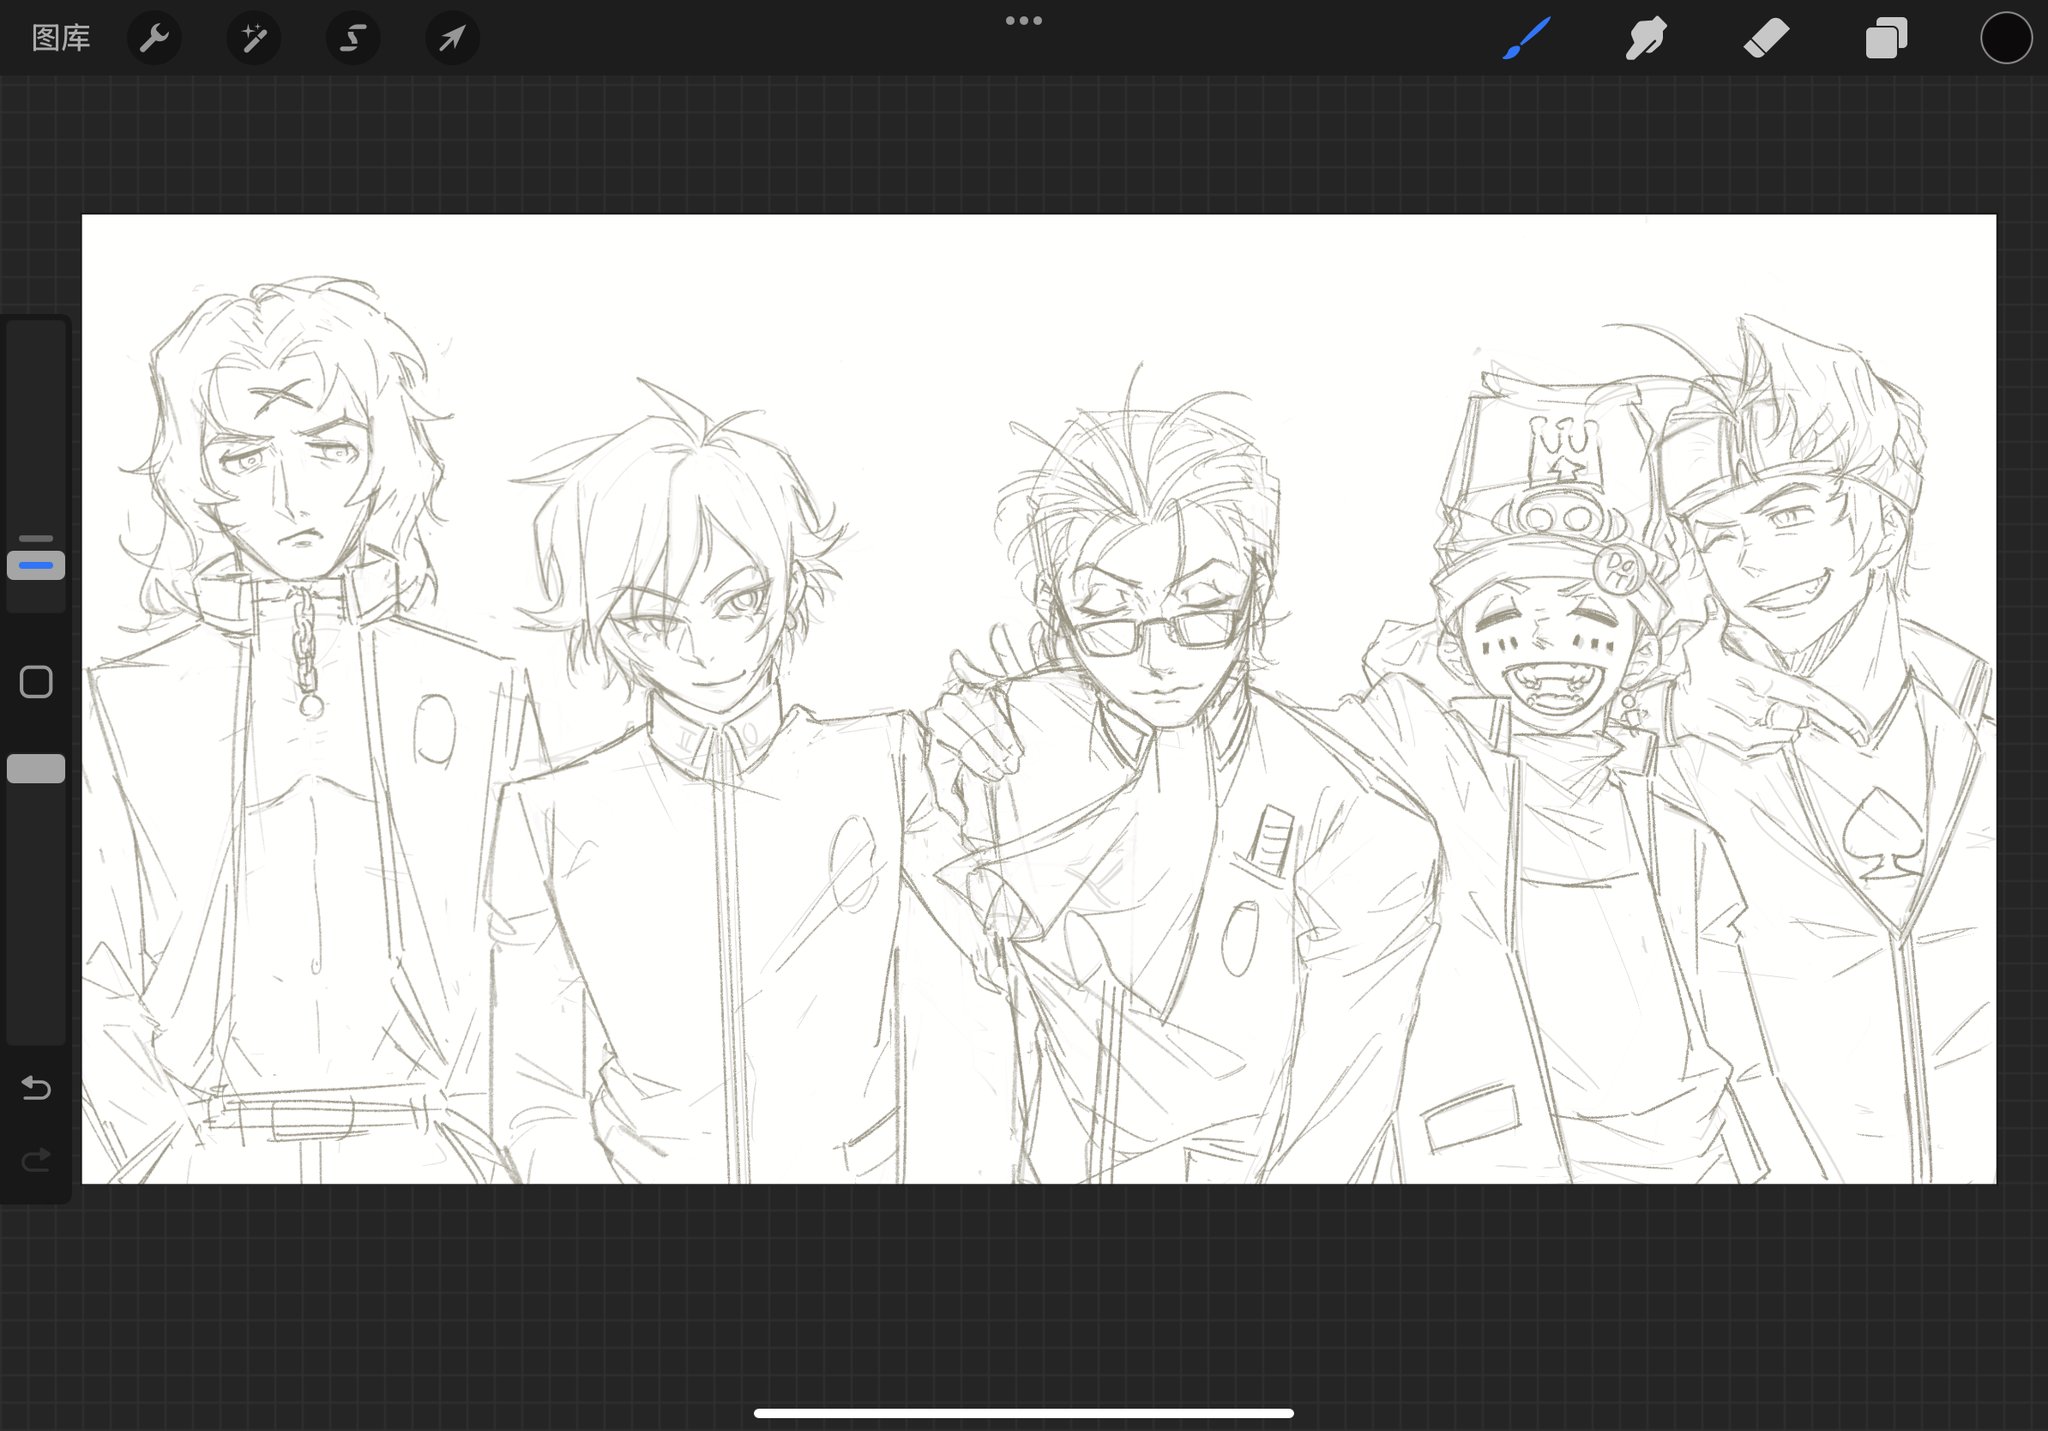Open the Actions wrench menu

pyautogui.click(x=154, y=39)
